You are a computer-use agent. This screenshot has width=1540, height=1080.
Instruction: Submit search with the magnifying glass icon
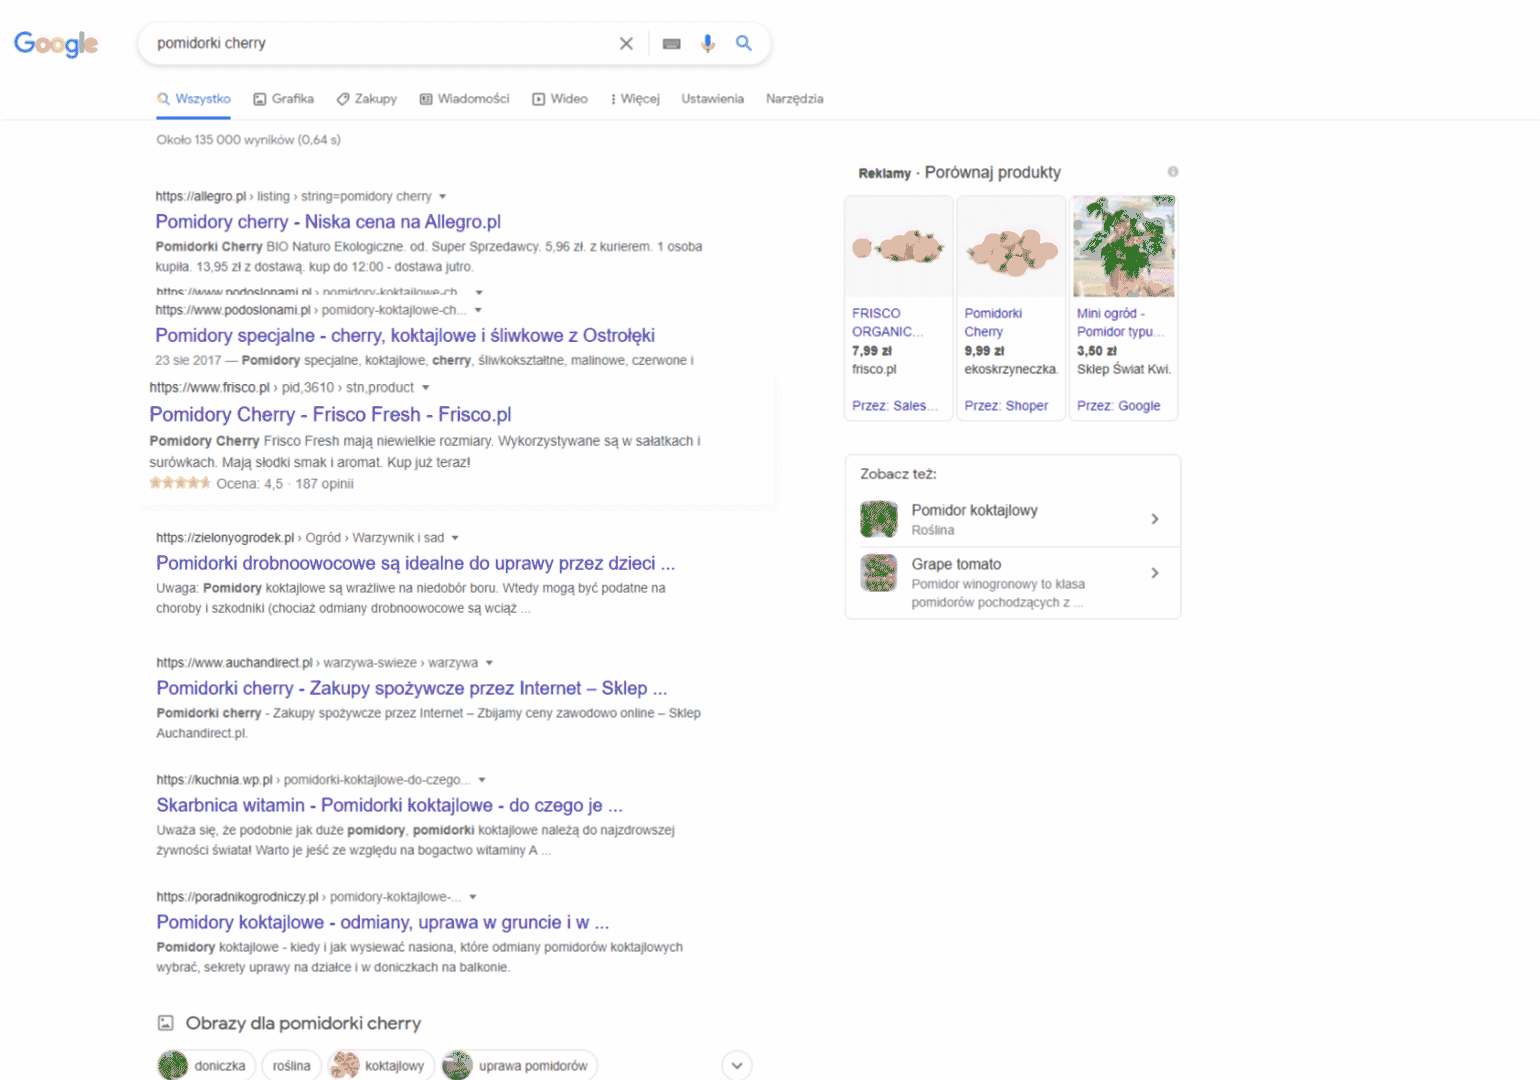pyautogui.click(x=744, y=43)
